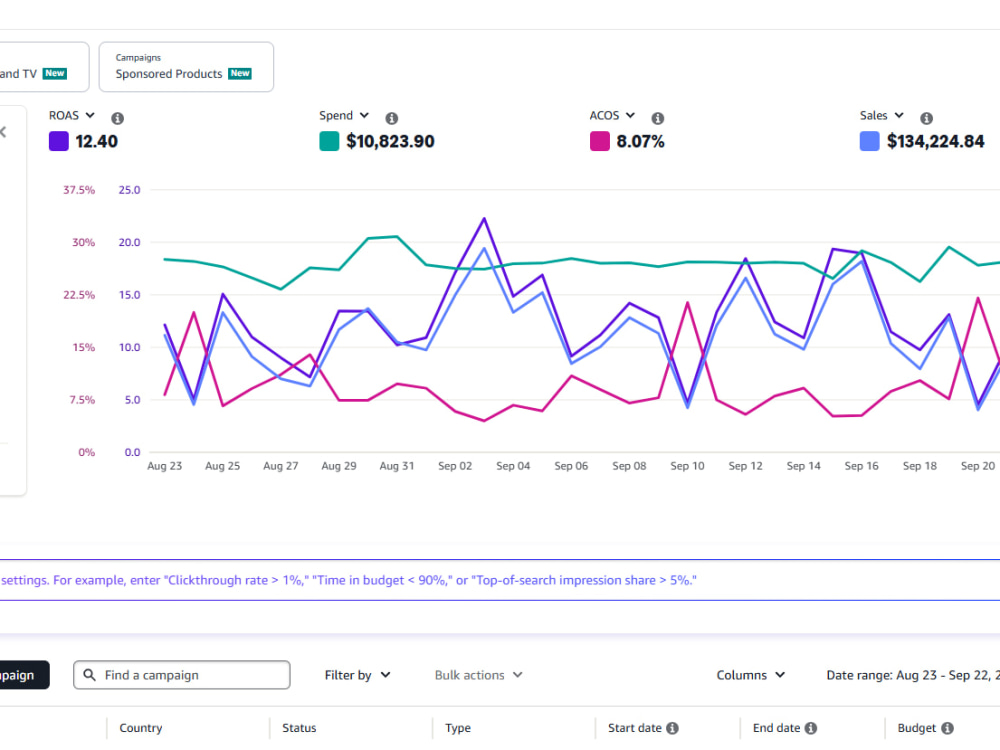
Task: Click the 25.0 y-axis label
Action: click(129, 189)
